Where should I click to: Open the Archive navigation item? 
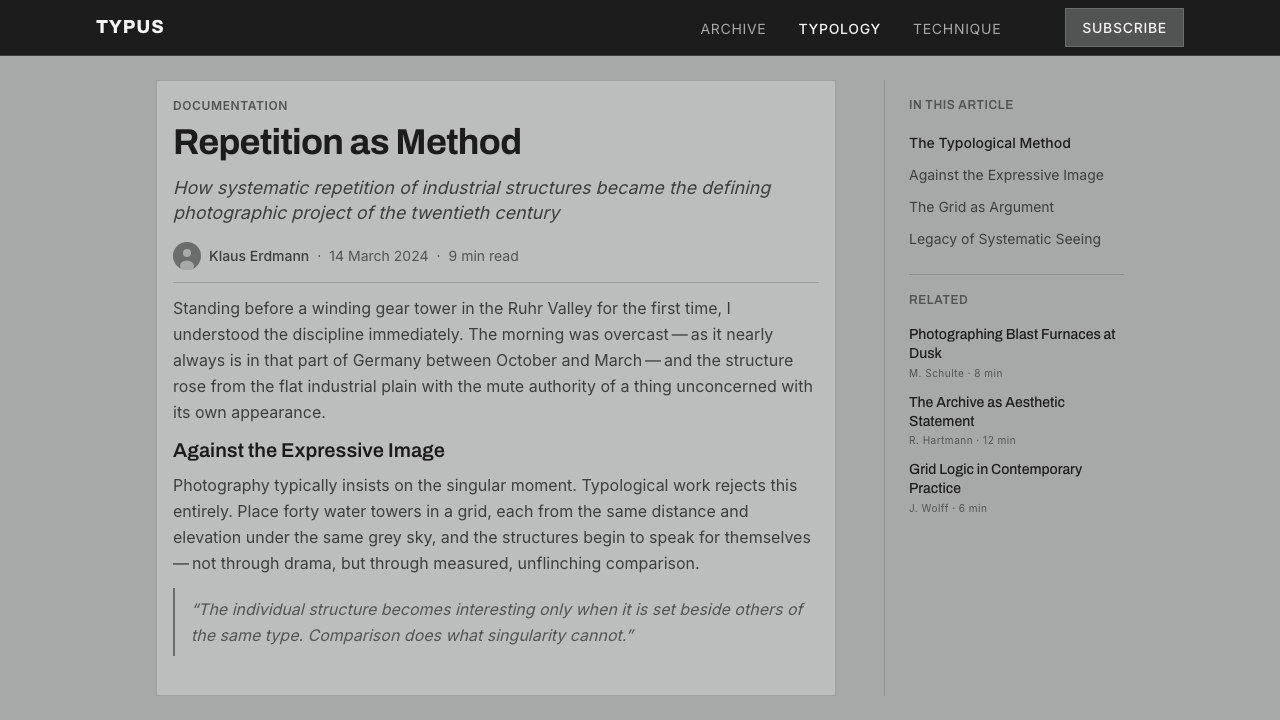733,29
